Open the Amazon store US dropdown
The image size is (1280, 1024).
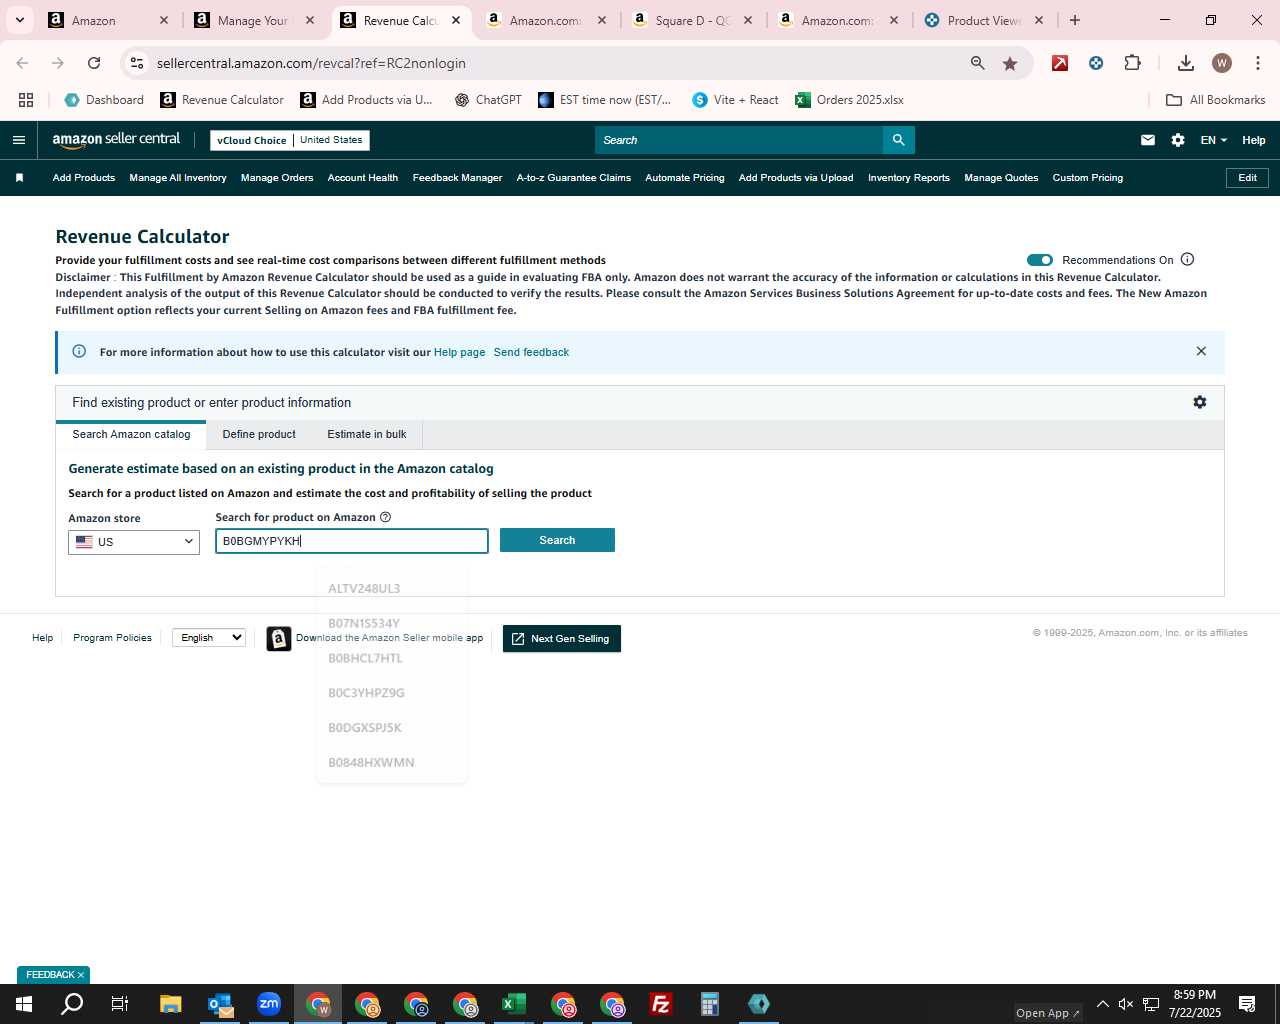[x=134, y=542]
